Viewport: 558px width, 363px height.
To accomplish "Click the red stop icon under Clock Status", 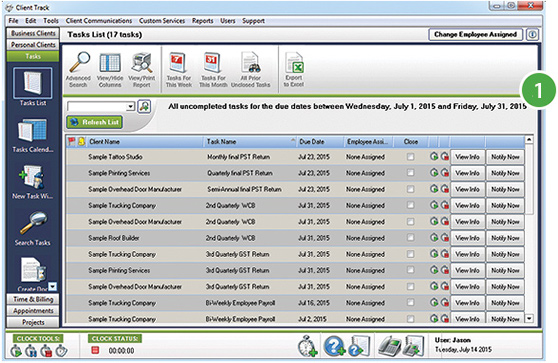I will [95, 350].
